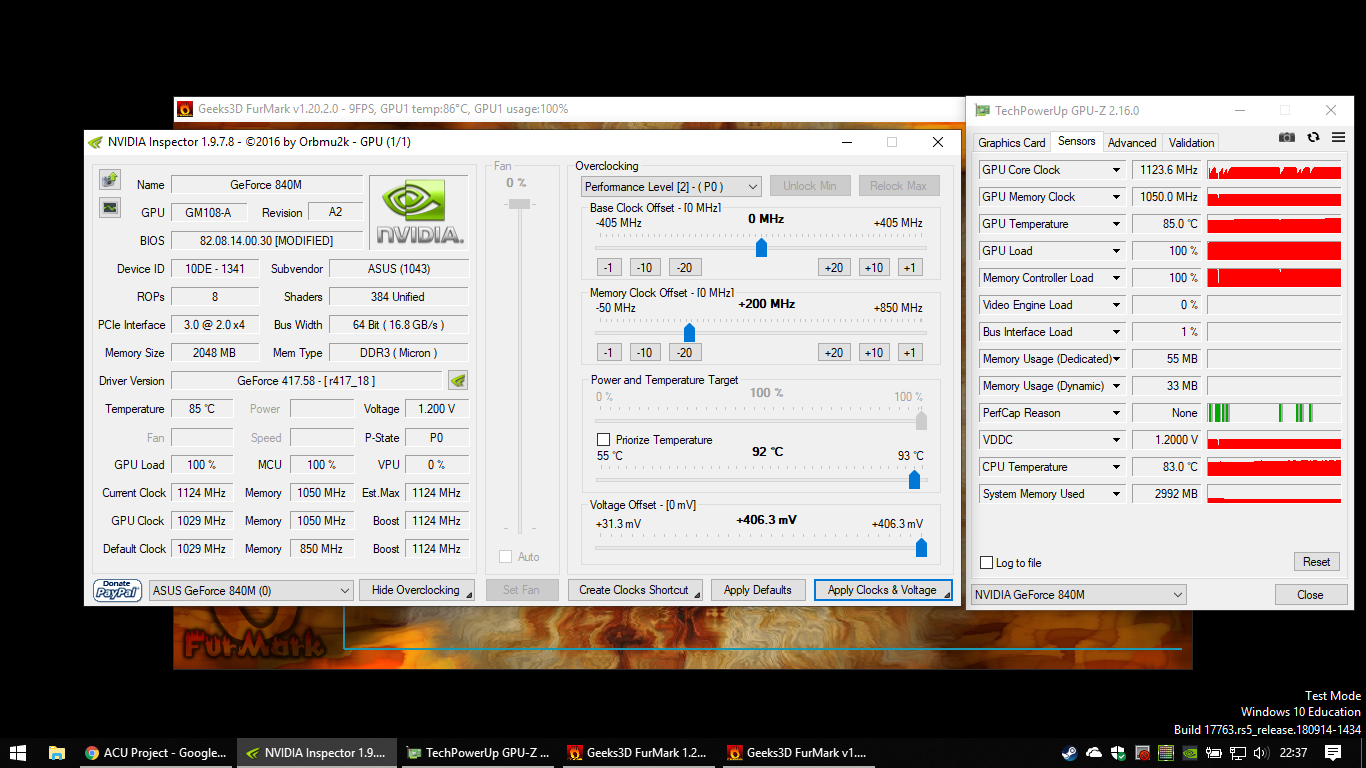Click the GPU-Z title bar app icon
1366x768 pixels.
(x=983, y=111)
